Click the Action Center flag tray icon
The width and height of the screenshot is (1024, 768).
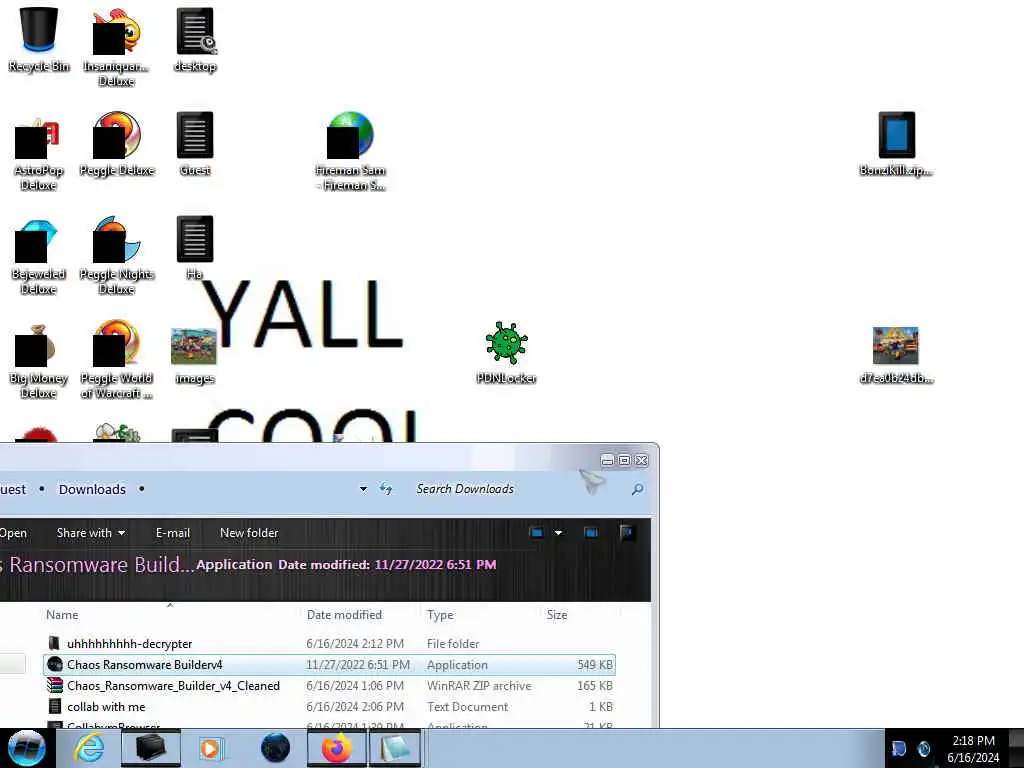[899, 748]
